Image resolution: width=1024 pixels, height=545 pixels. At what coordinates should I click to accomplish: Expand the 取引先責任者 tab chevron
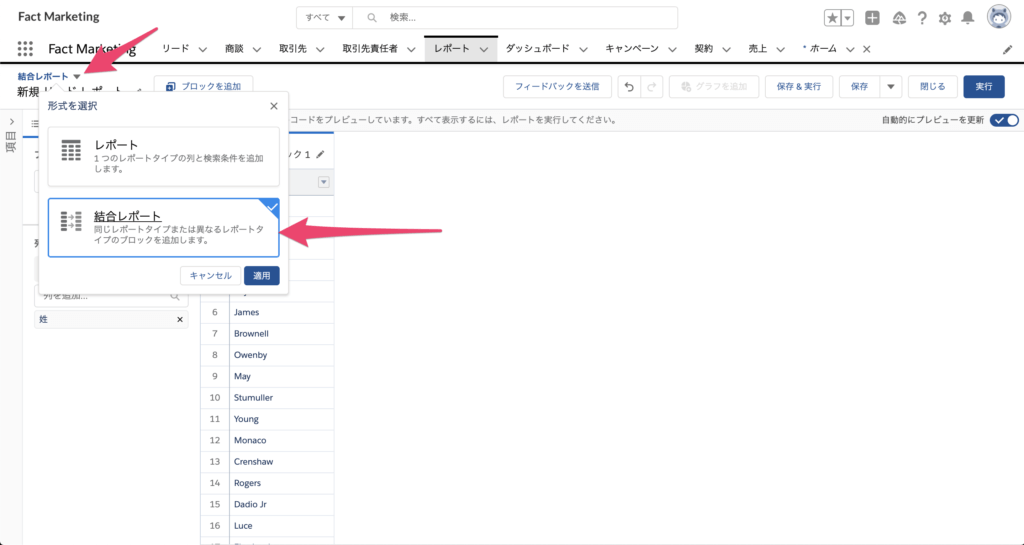(x=411, y=50)
